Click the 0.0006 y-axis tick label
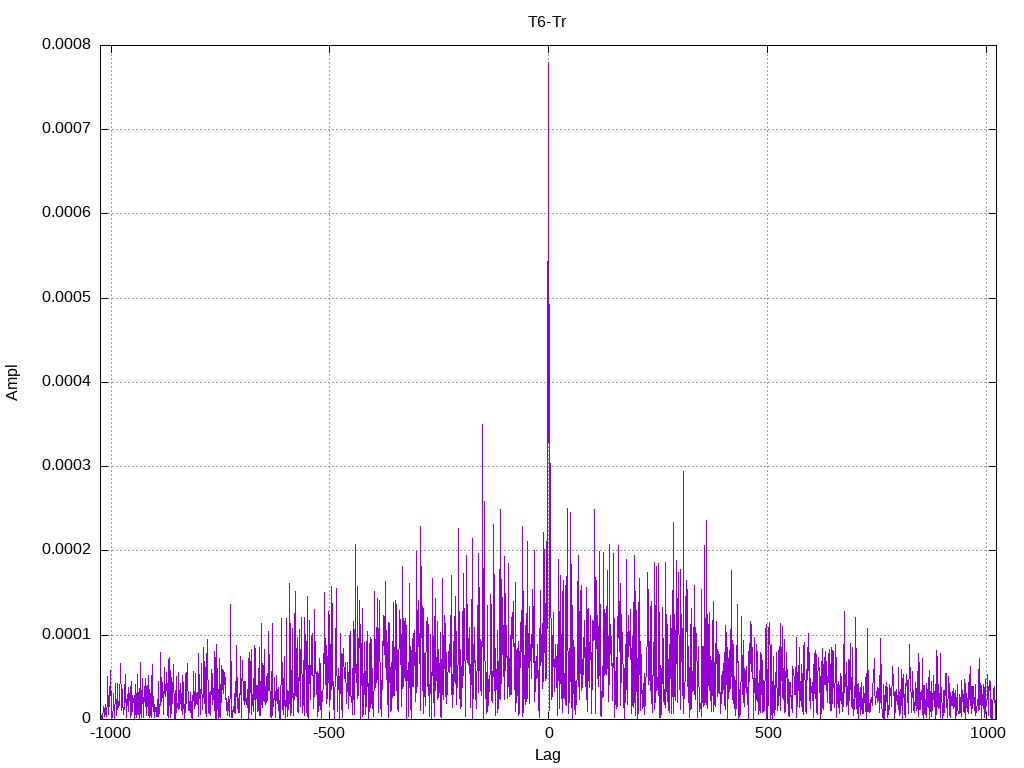Screen dimensions: 1024x768 pos(67,213)
